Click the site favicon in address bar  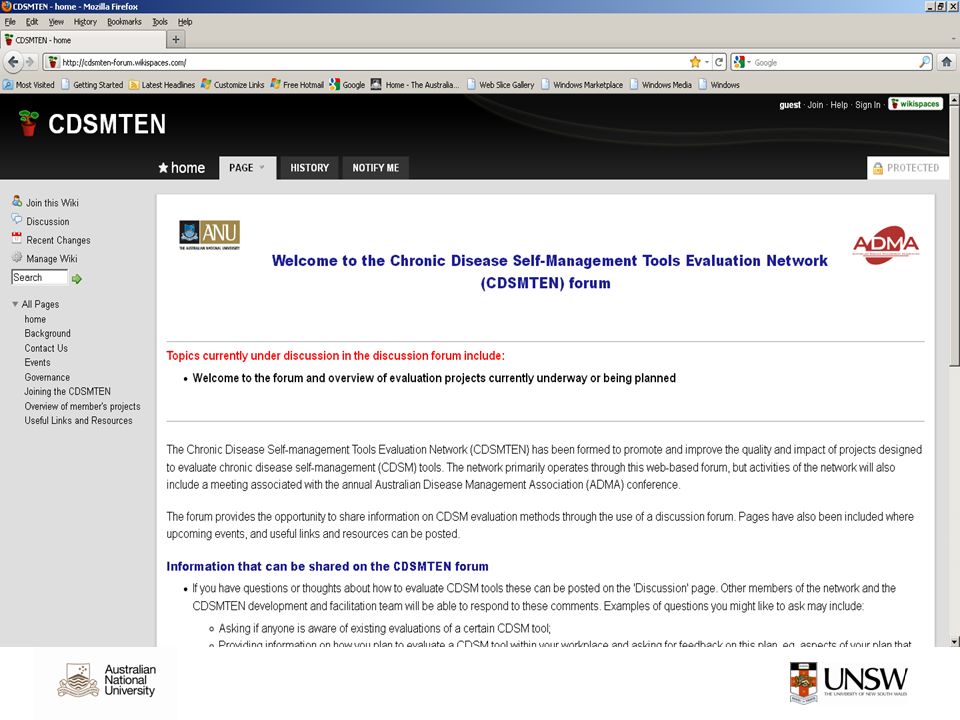click(x=53, y=62)
